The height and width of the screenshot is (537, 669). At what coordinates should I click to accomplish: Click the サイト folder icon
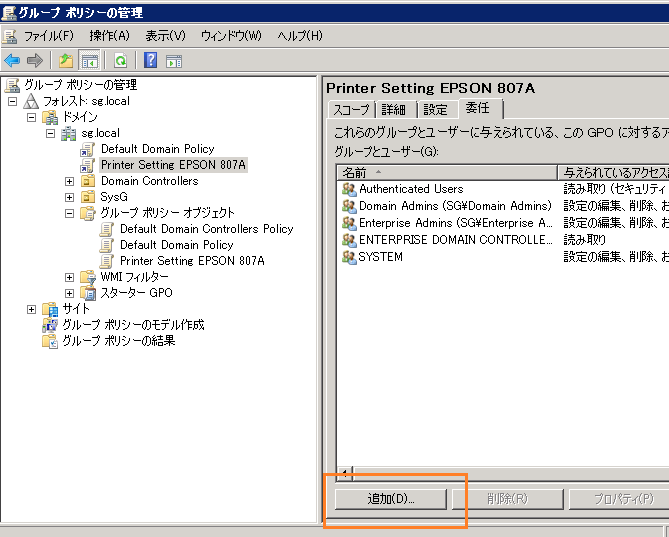[50, 309]
